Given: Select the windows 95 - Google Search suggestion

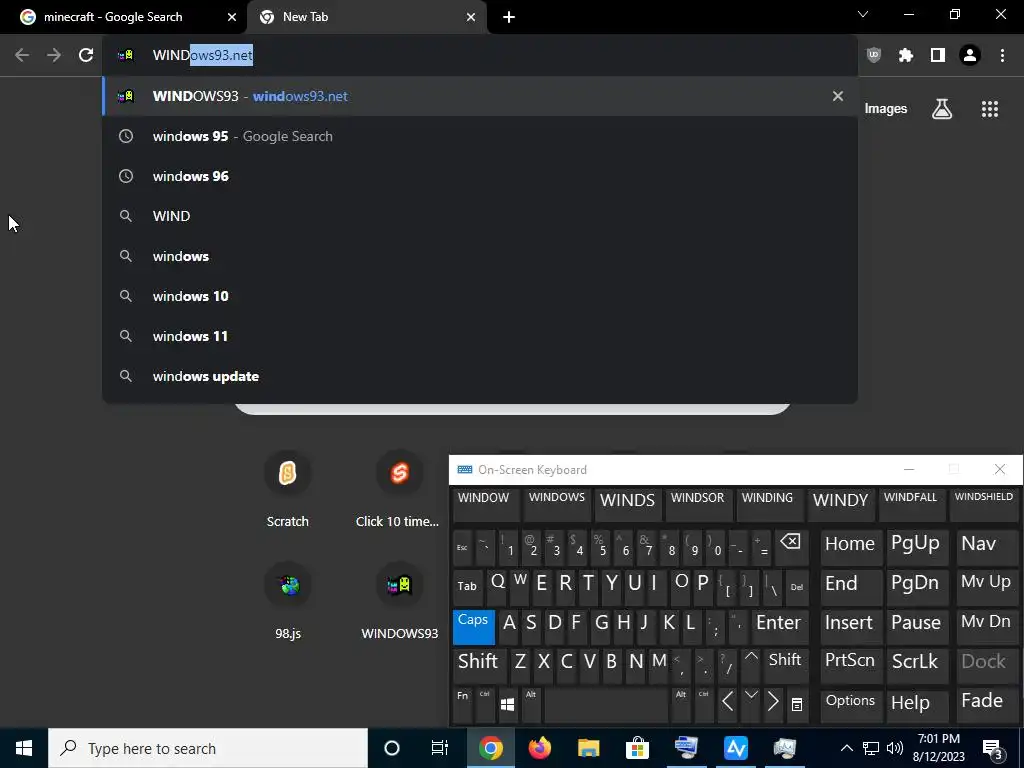Looking at the screenshot, I should pos(480,136).
